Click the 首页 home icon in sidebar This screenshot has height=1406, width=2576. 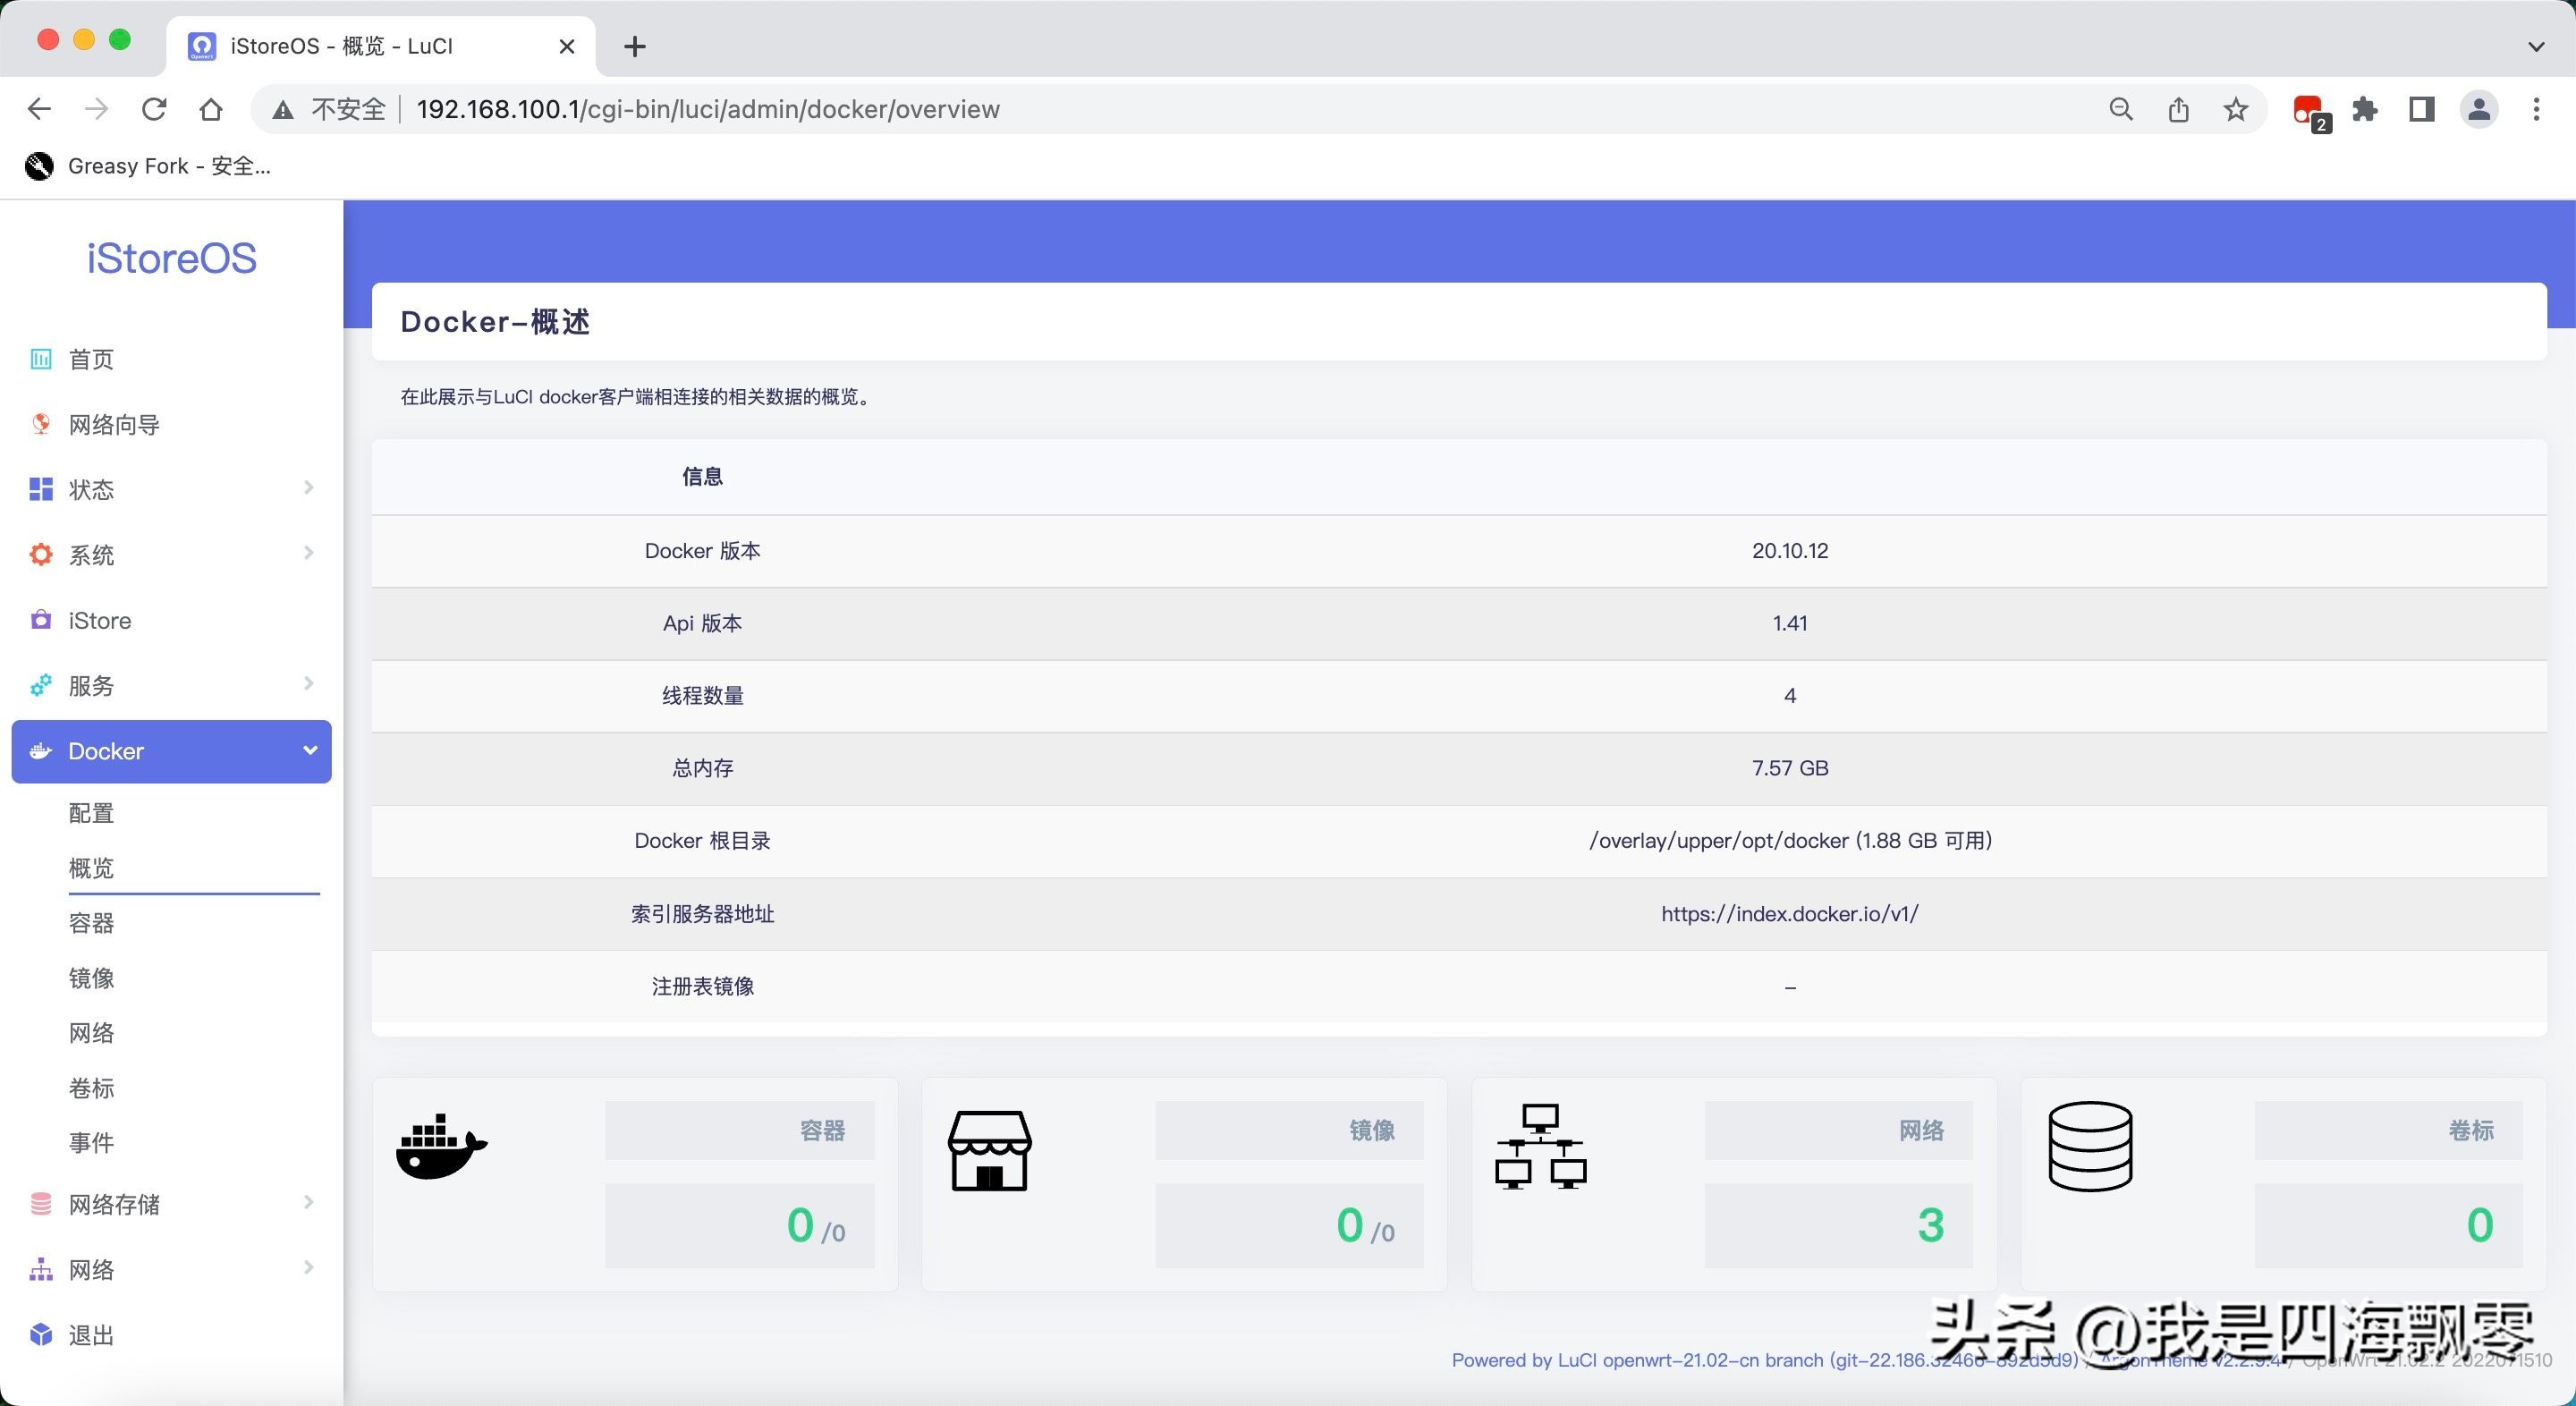(x=40, y=359)
